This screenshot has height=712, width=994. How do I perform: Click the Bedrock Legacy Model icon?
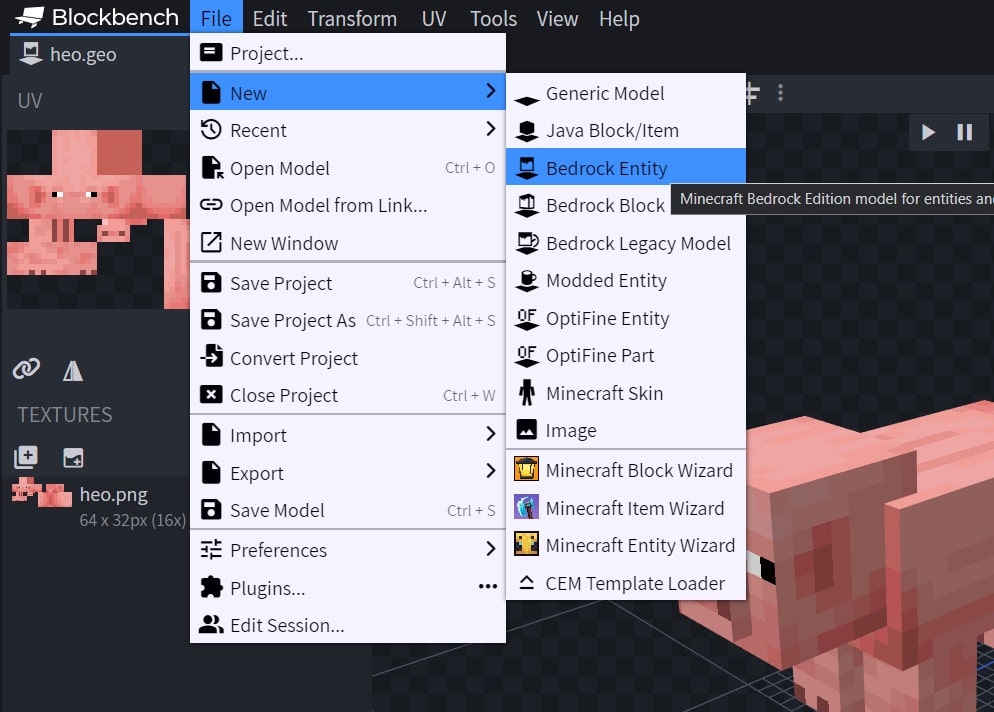point(526,243)
